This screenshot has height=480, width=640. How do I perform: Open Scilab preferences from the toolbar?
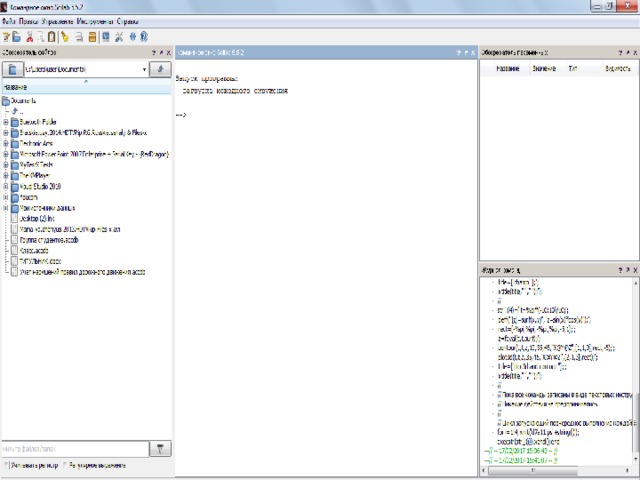click(118, 36)
